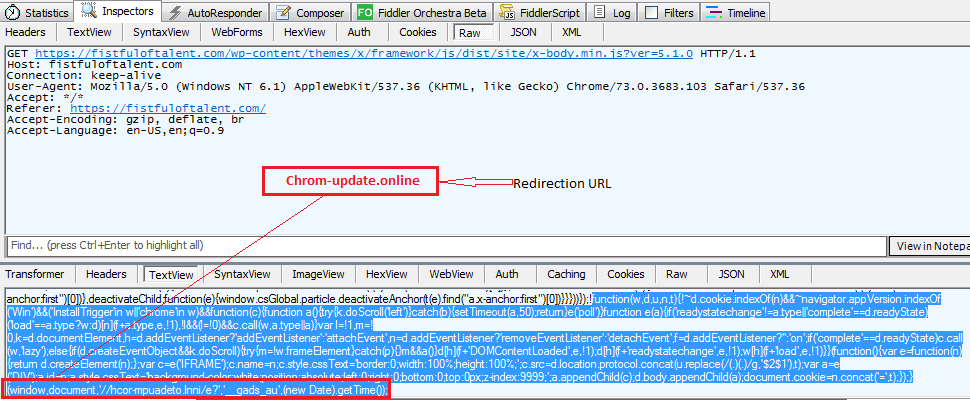Follow the Referer fistfuloftalent.com link

168,109
